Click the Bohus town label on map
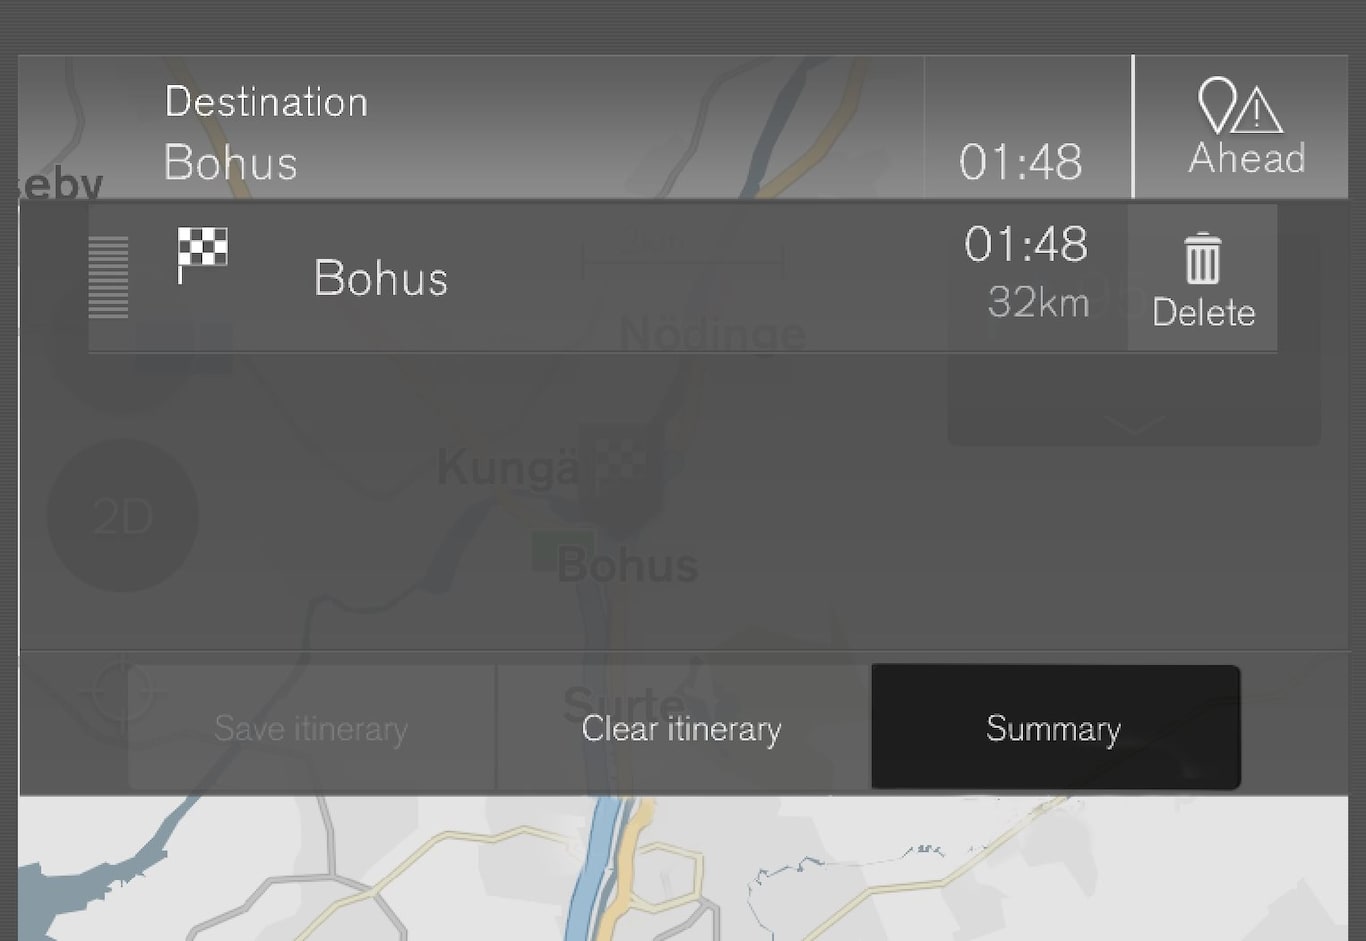 (x=628, y=566)
